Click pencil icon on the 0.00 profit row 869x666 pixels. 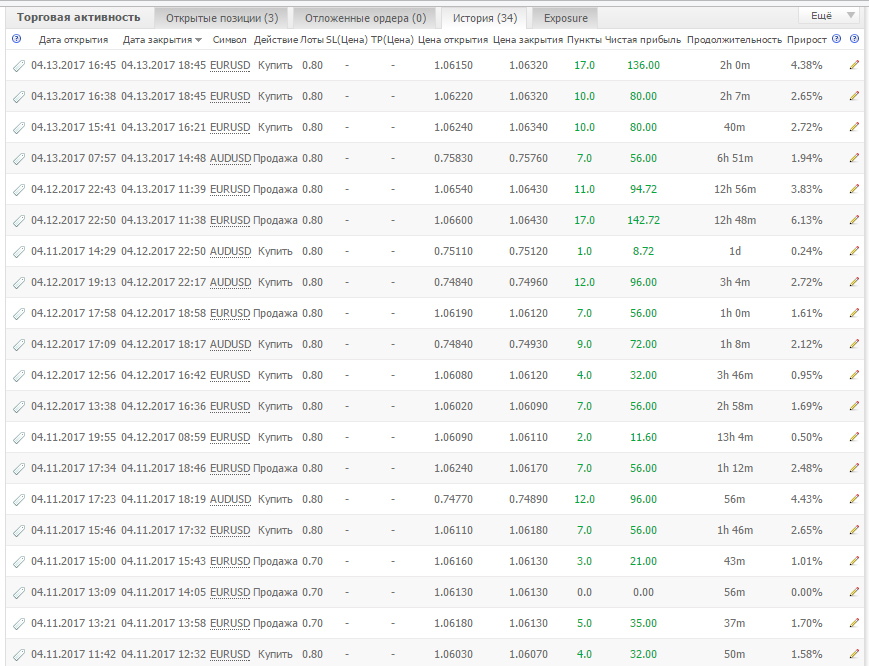(x=854, y=593)
